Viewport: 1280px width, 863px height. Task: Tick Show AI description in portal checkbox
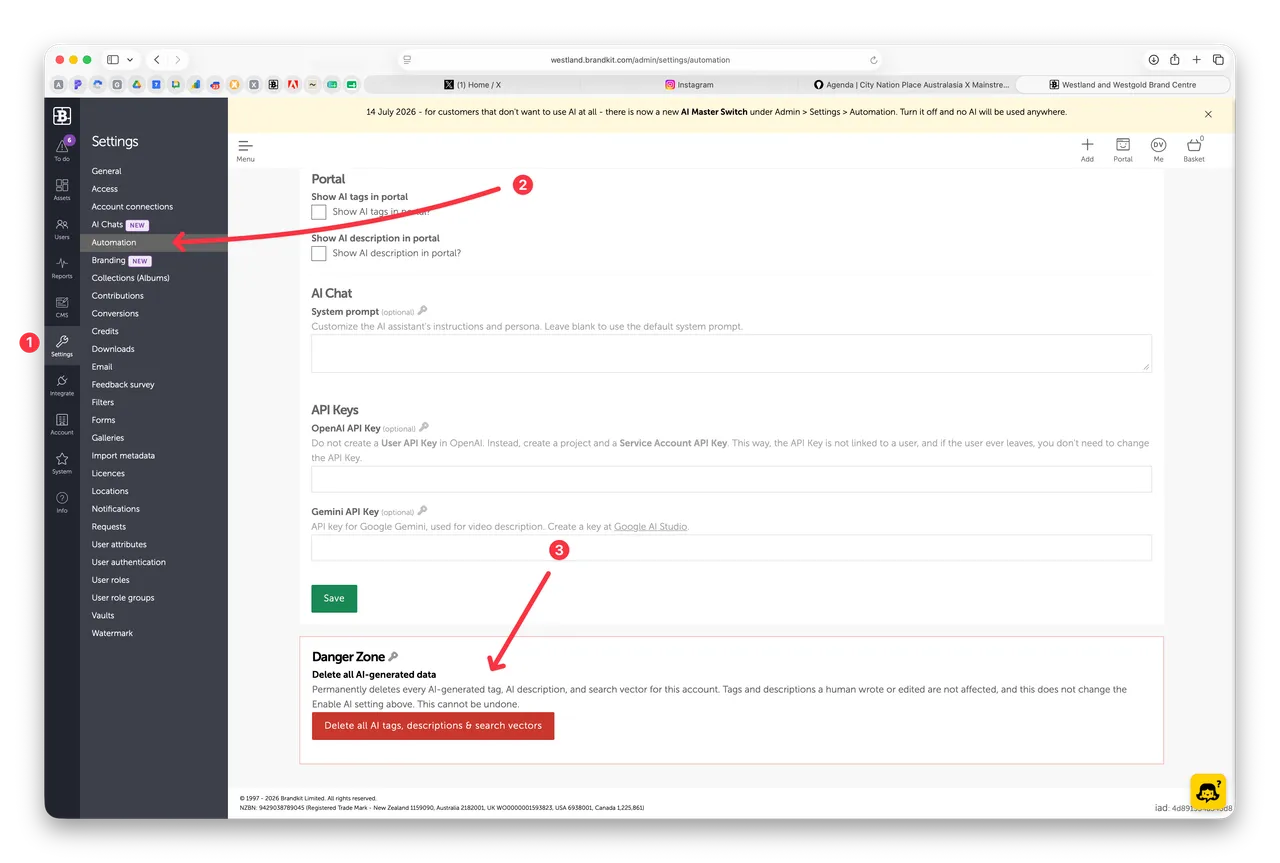pyautogui.click(x=319, y=253)
